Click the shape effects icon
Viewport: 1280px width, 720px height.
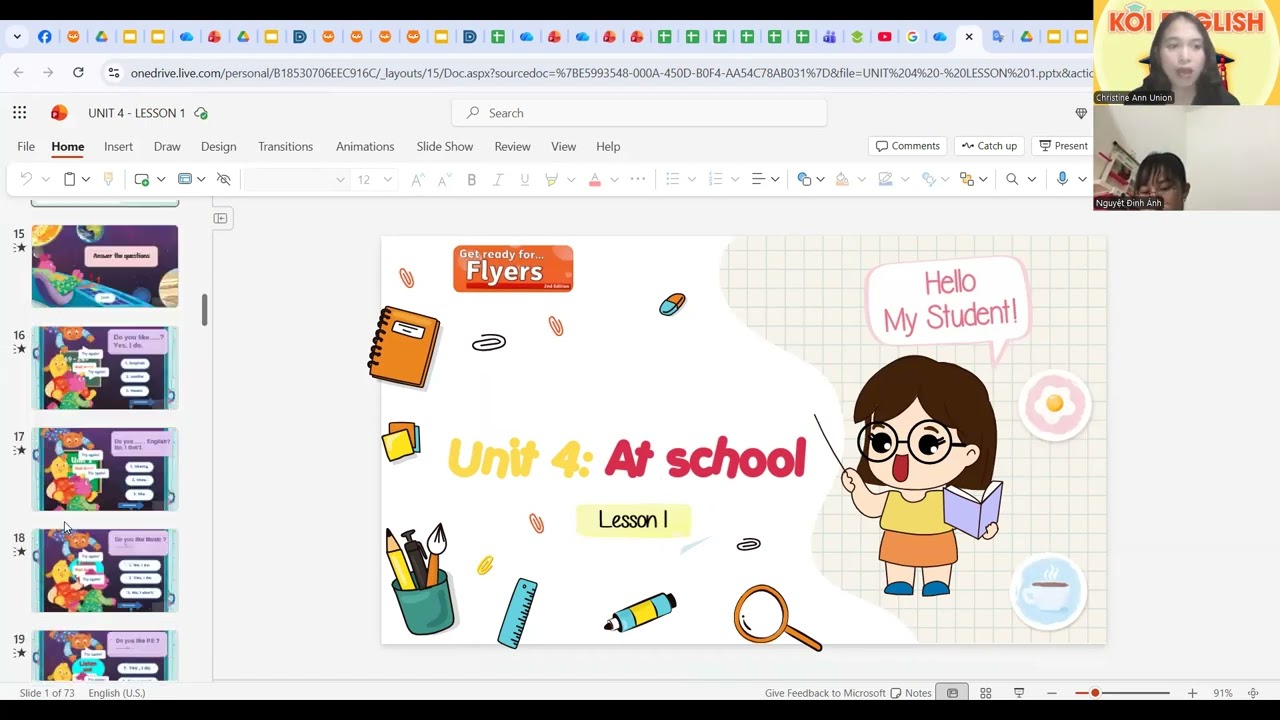click(x=929, y=179)
